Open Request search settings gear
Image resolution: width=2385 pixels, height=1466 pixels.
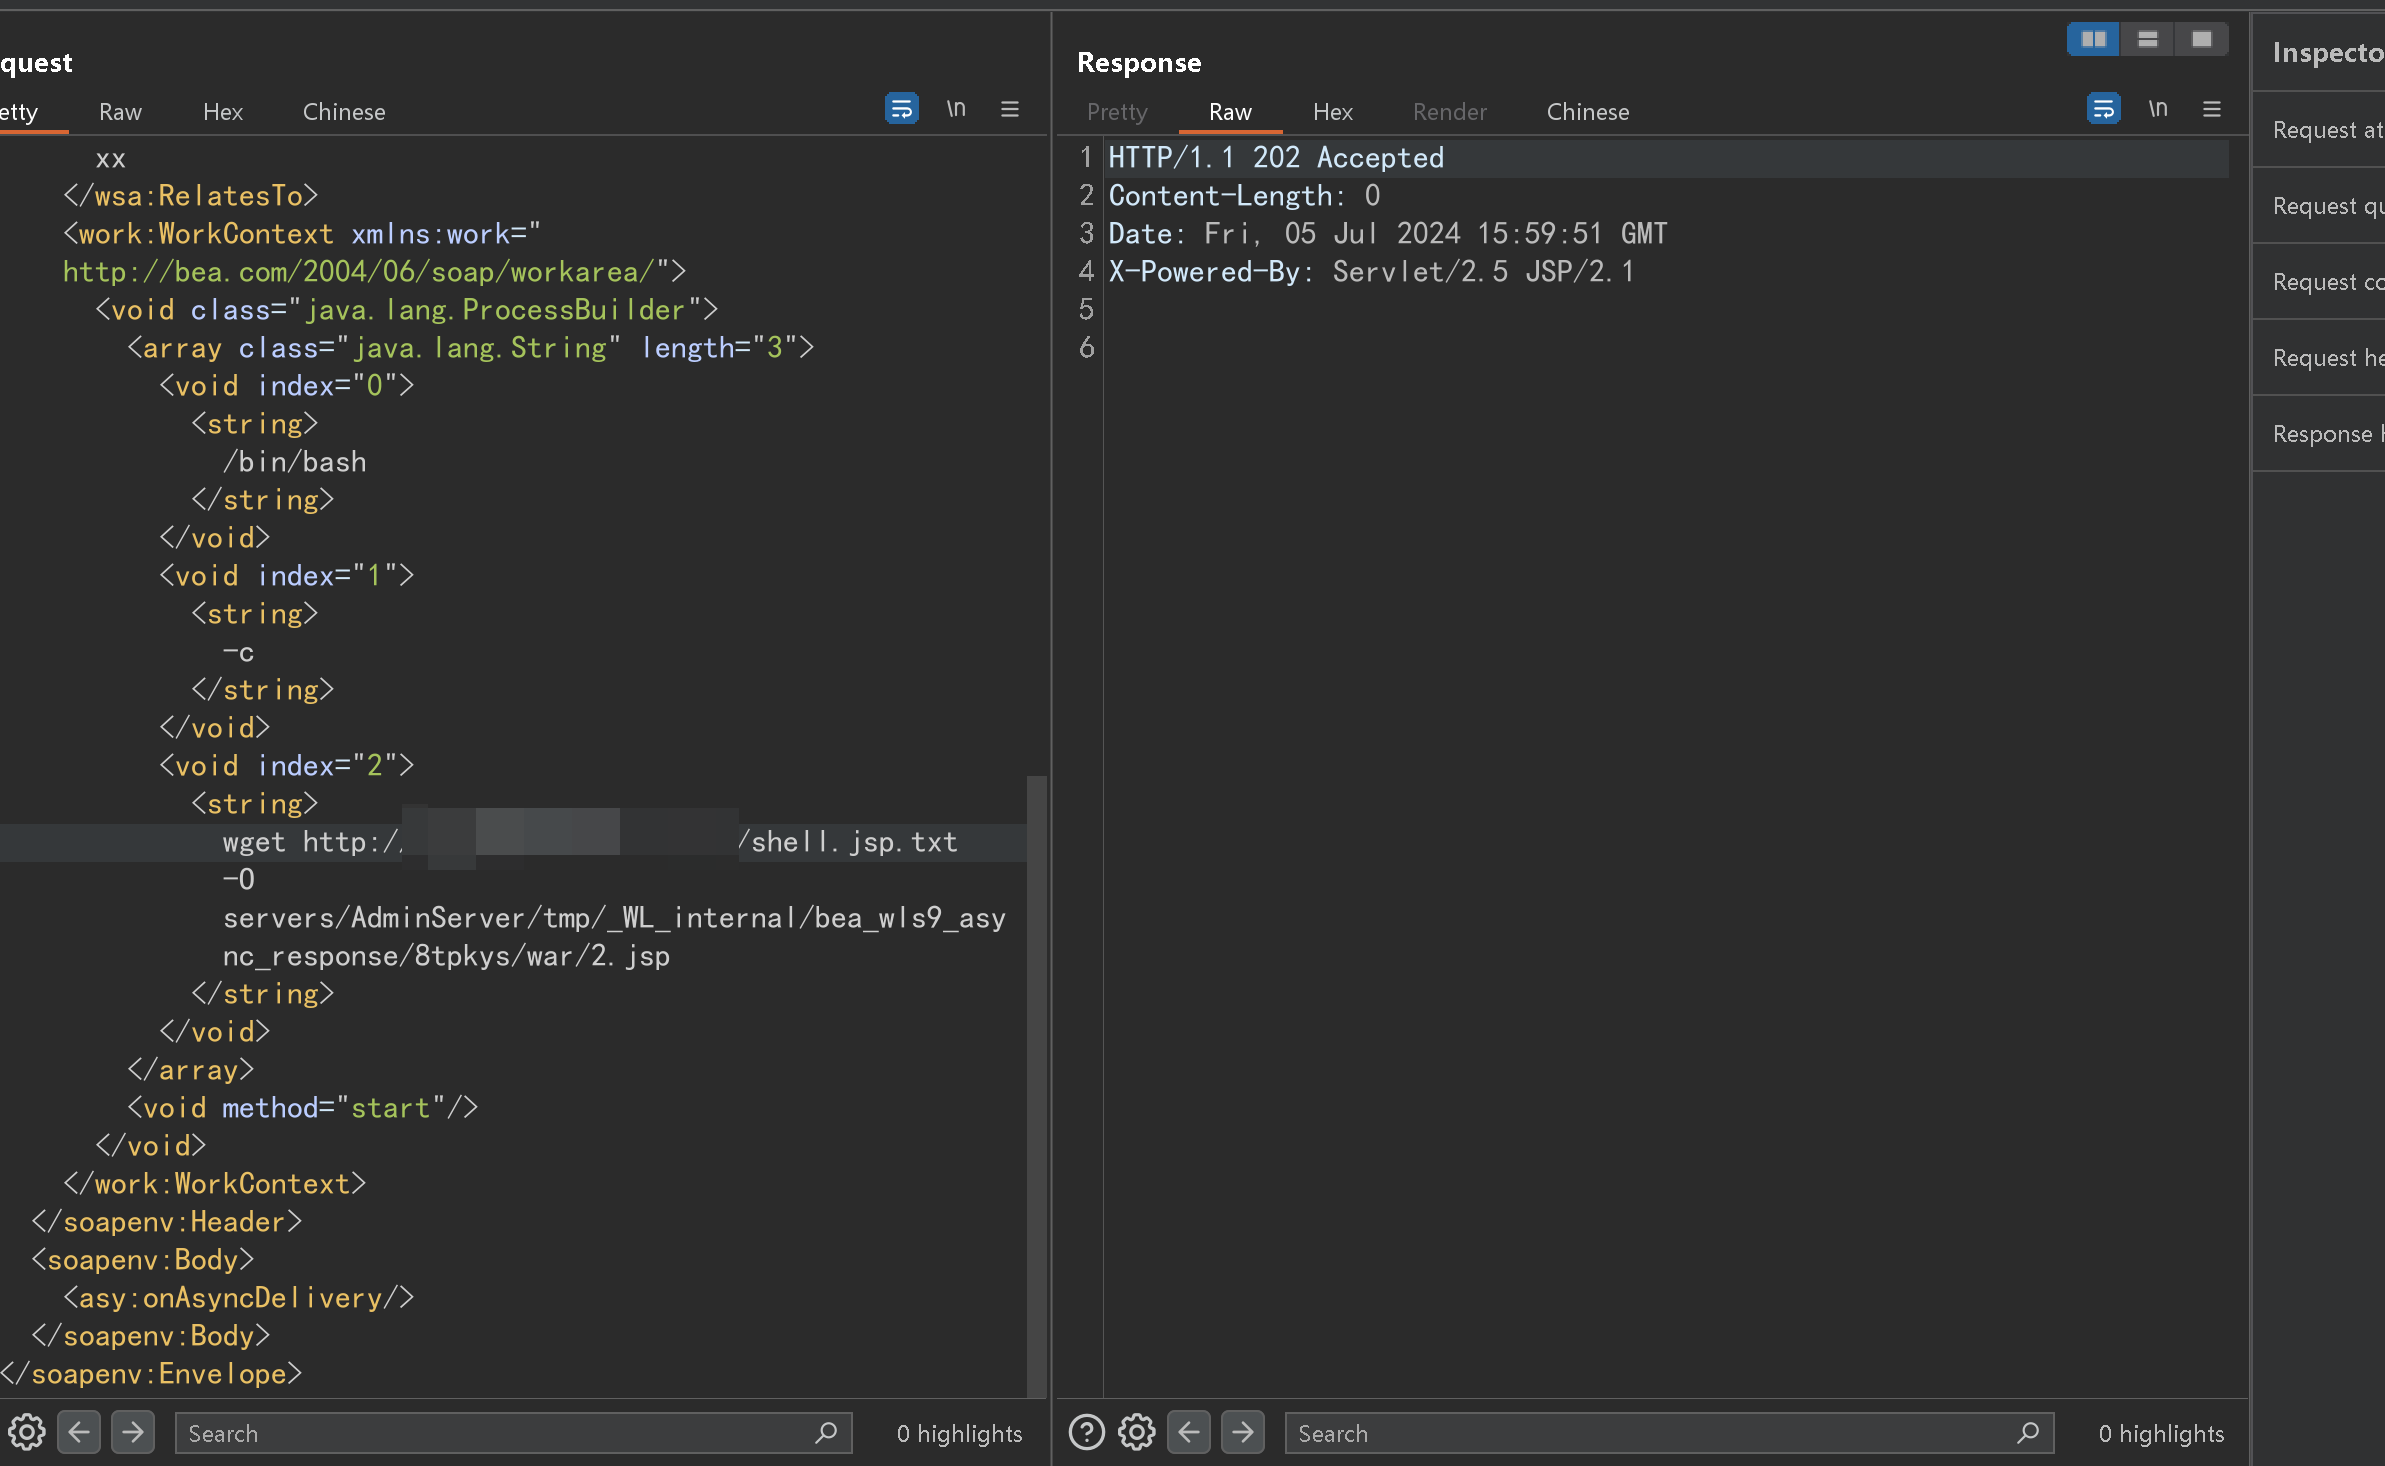(x=27, y=1432)
